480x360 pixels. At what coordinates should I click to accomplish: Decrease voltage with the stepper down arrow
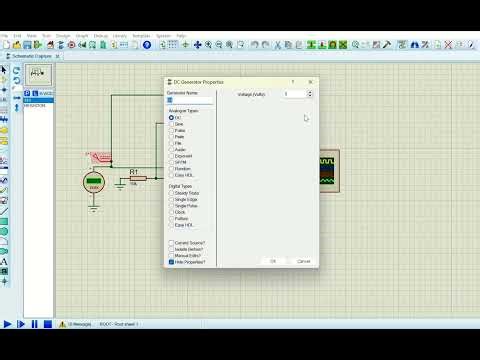coord(310,96)
